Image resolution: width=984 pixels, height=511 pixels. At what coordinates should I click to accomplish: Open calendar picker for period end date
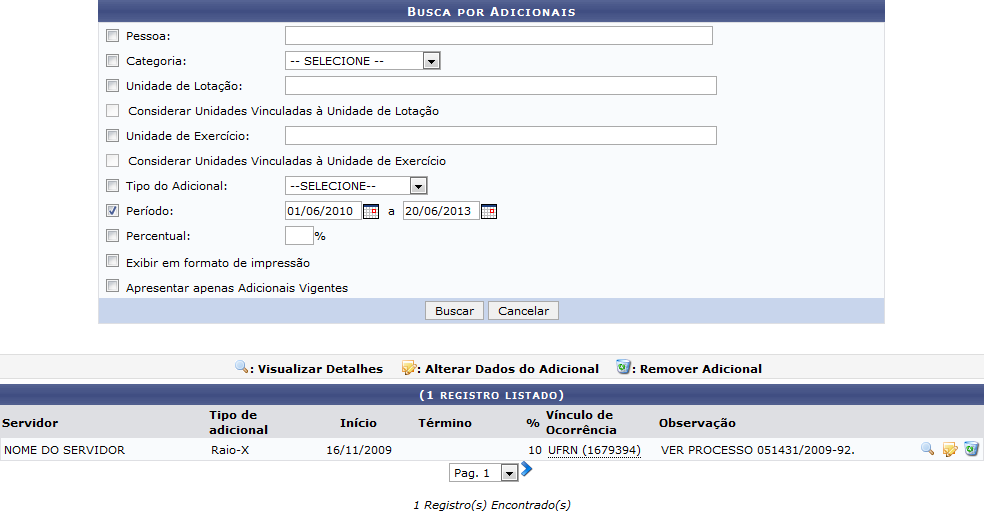[488, 211]
